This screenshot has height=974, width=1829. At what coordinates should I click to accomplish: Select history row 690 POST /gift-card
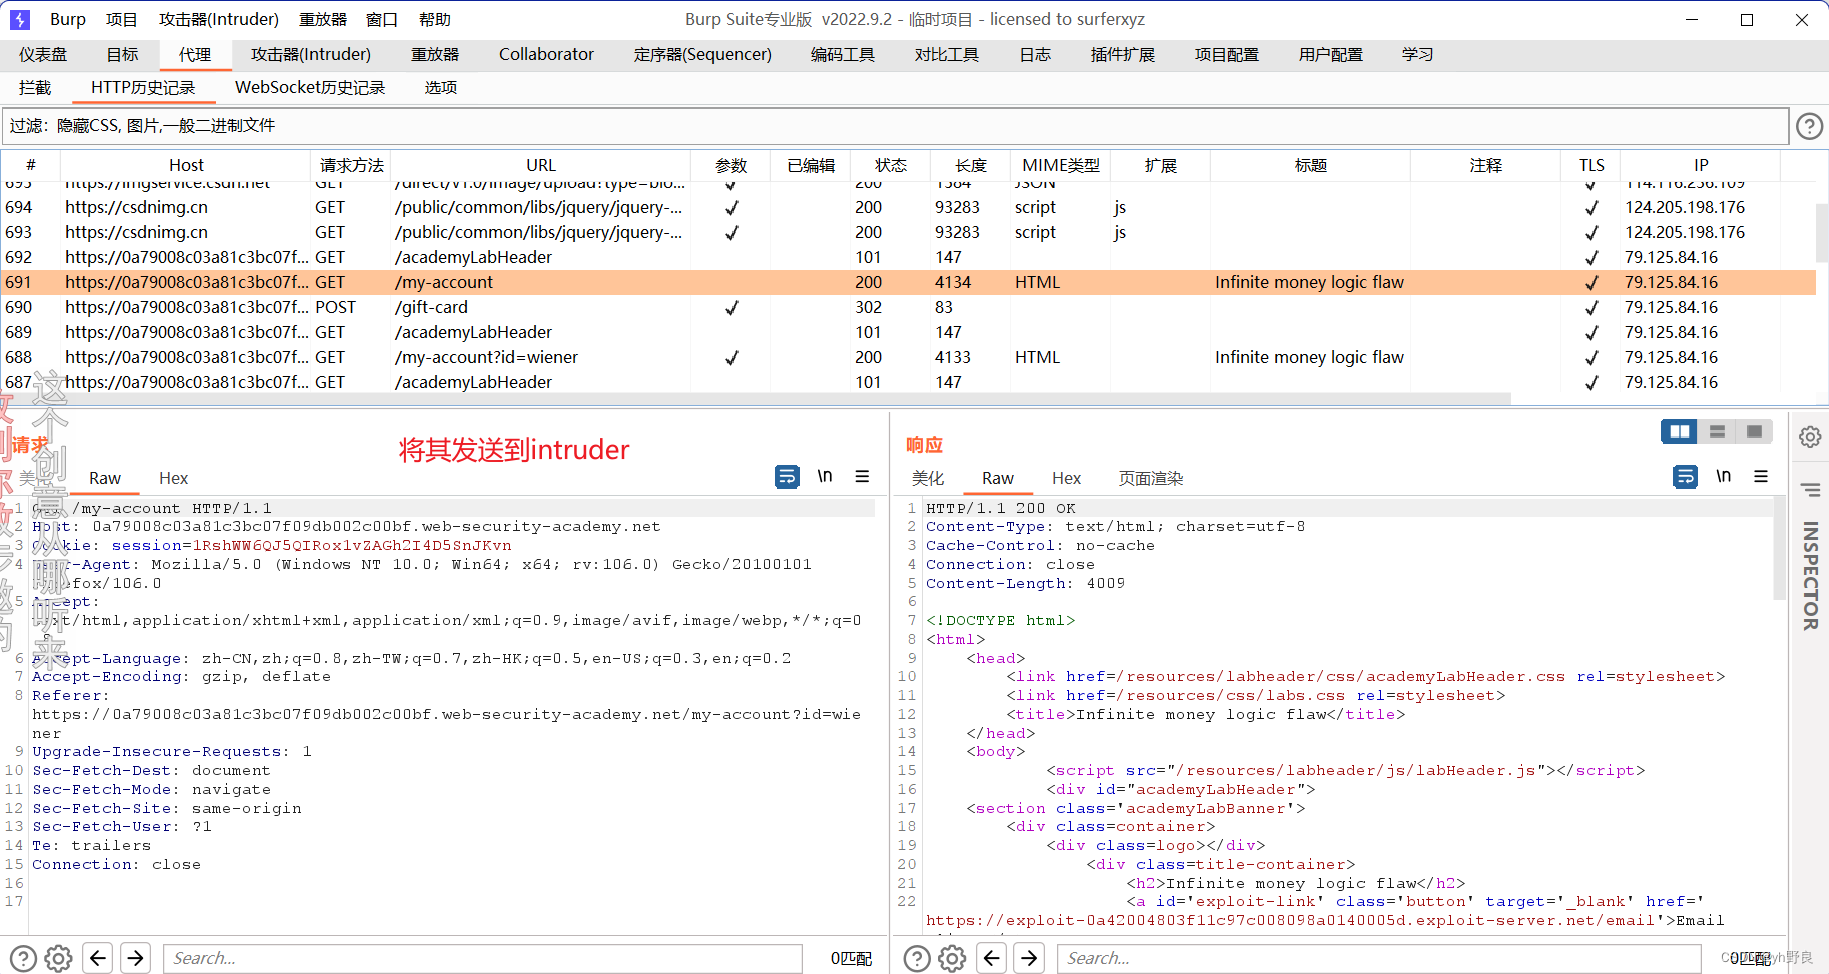[x=908, y=307]
